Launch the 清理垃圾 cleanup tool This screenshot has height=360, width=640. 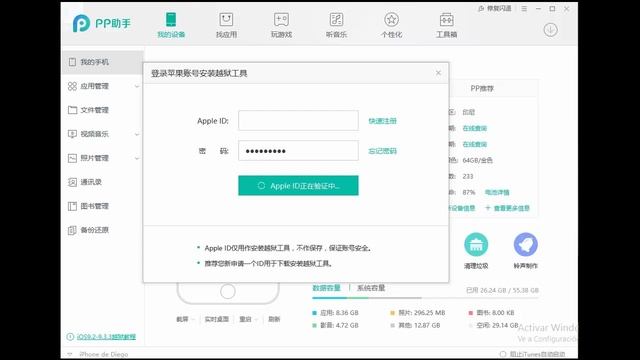coord(476,250)
